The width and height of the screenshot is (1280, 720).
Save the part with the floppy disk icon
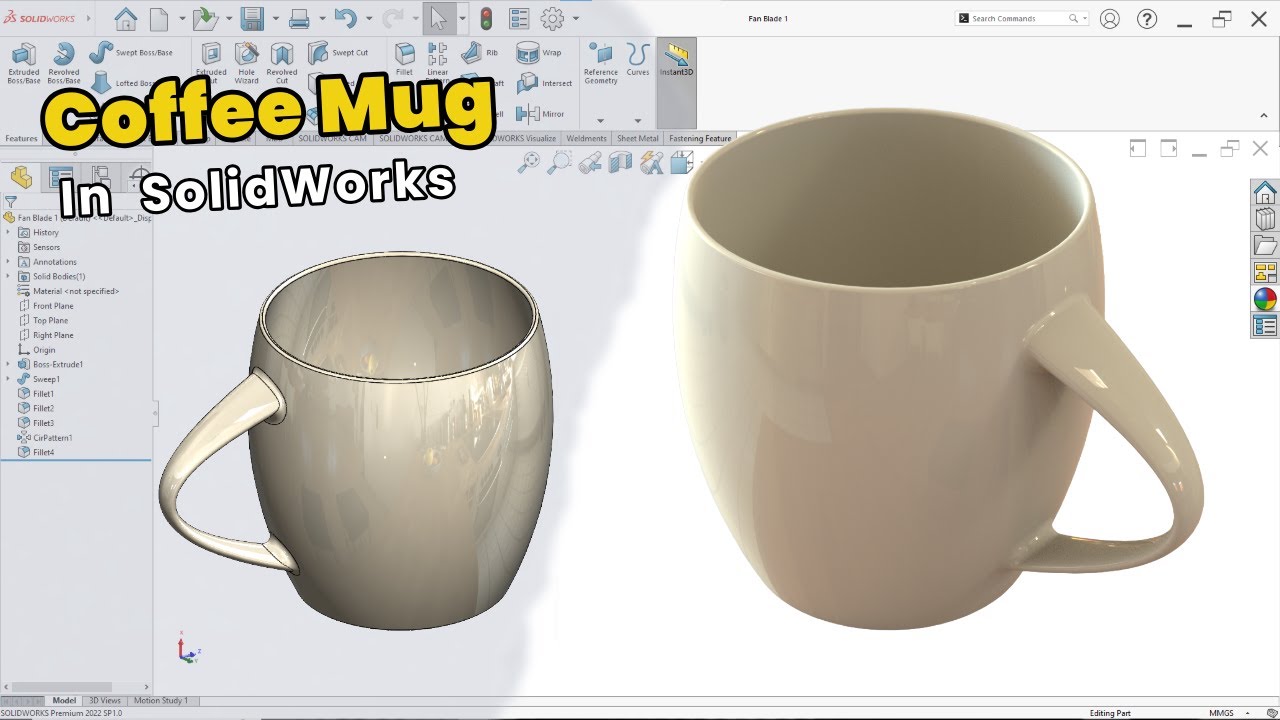click(252, 18)
